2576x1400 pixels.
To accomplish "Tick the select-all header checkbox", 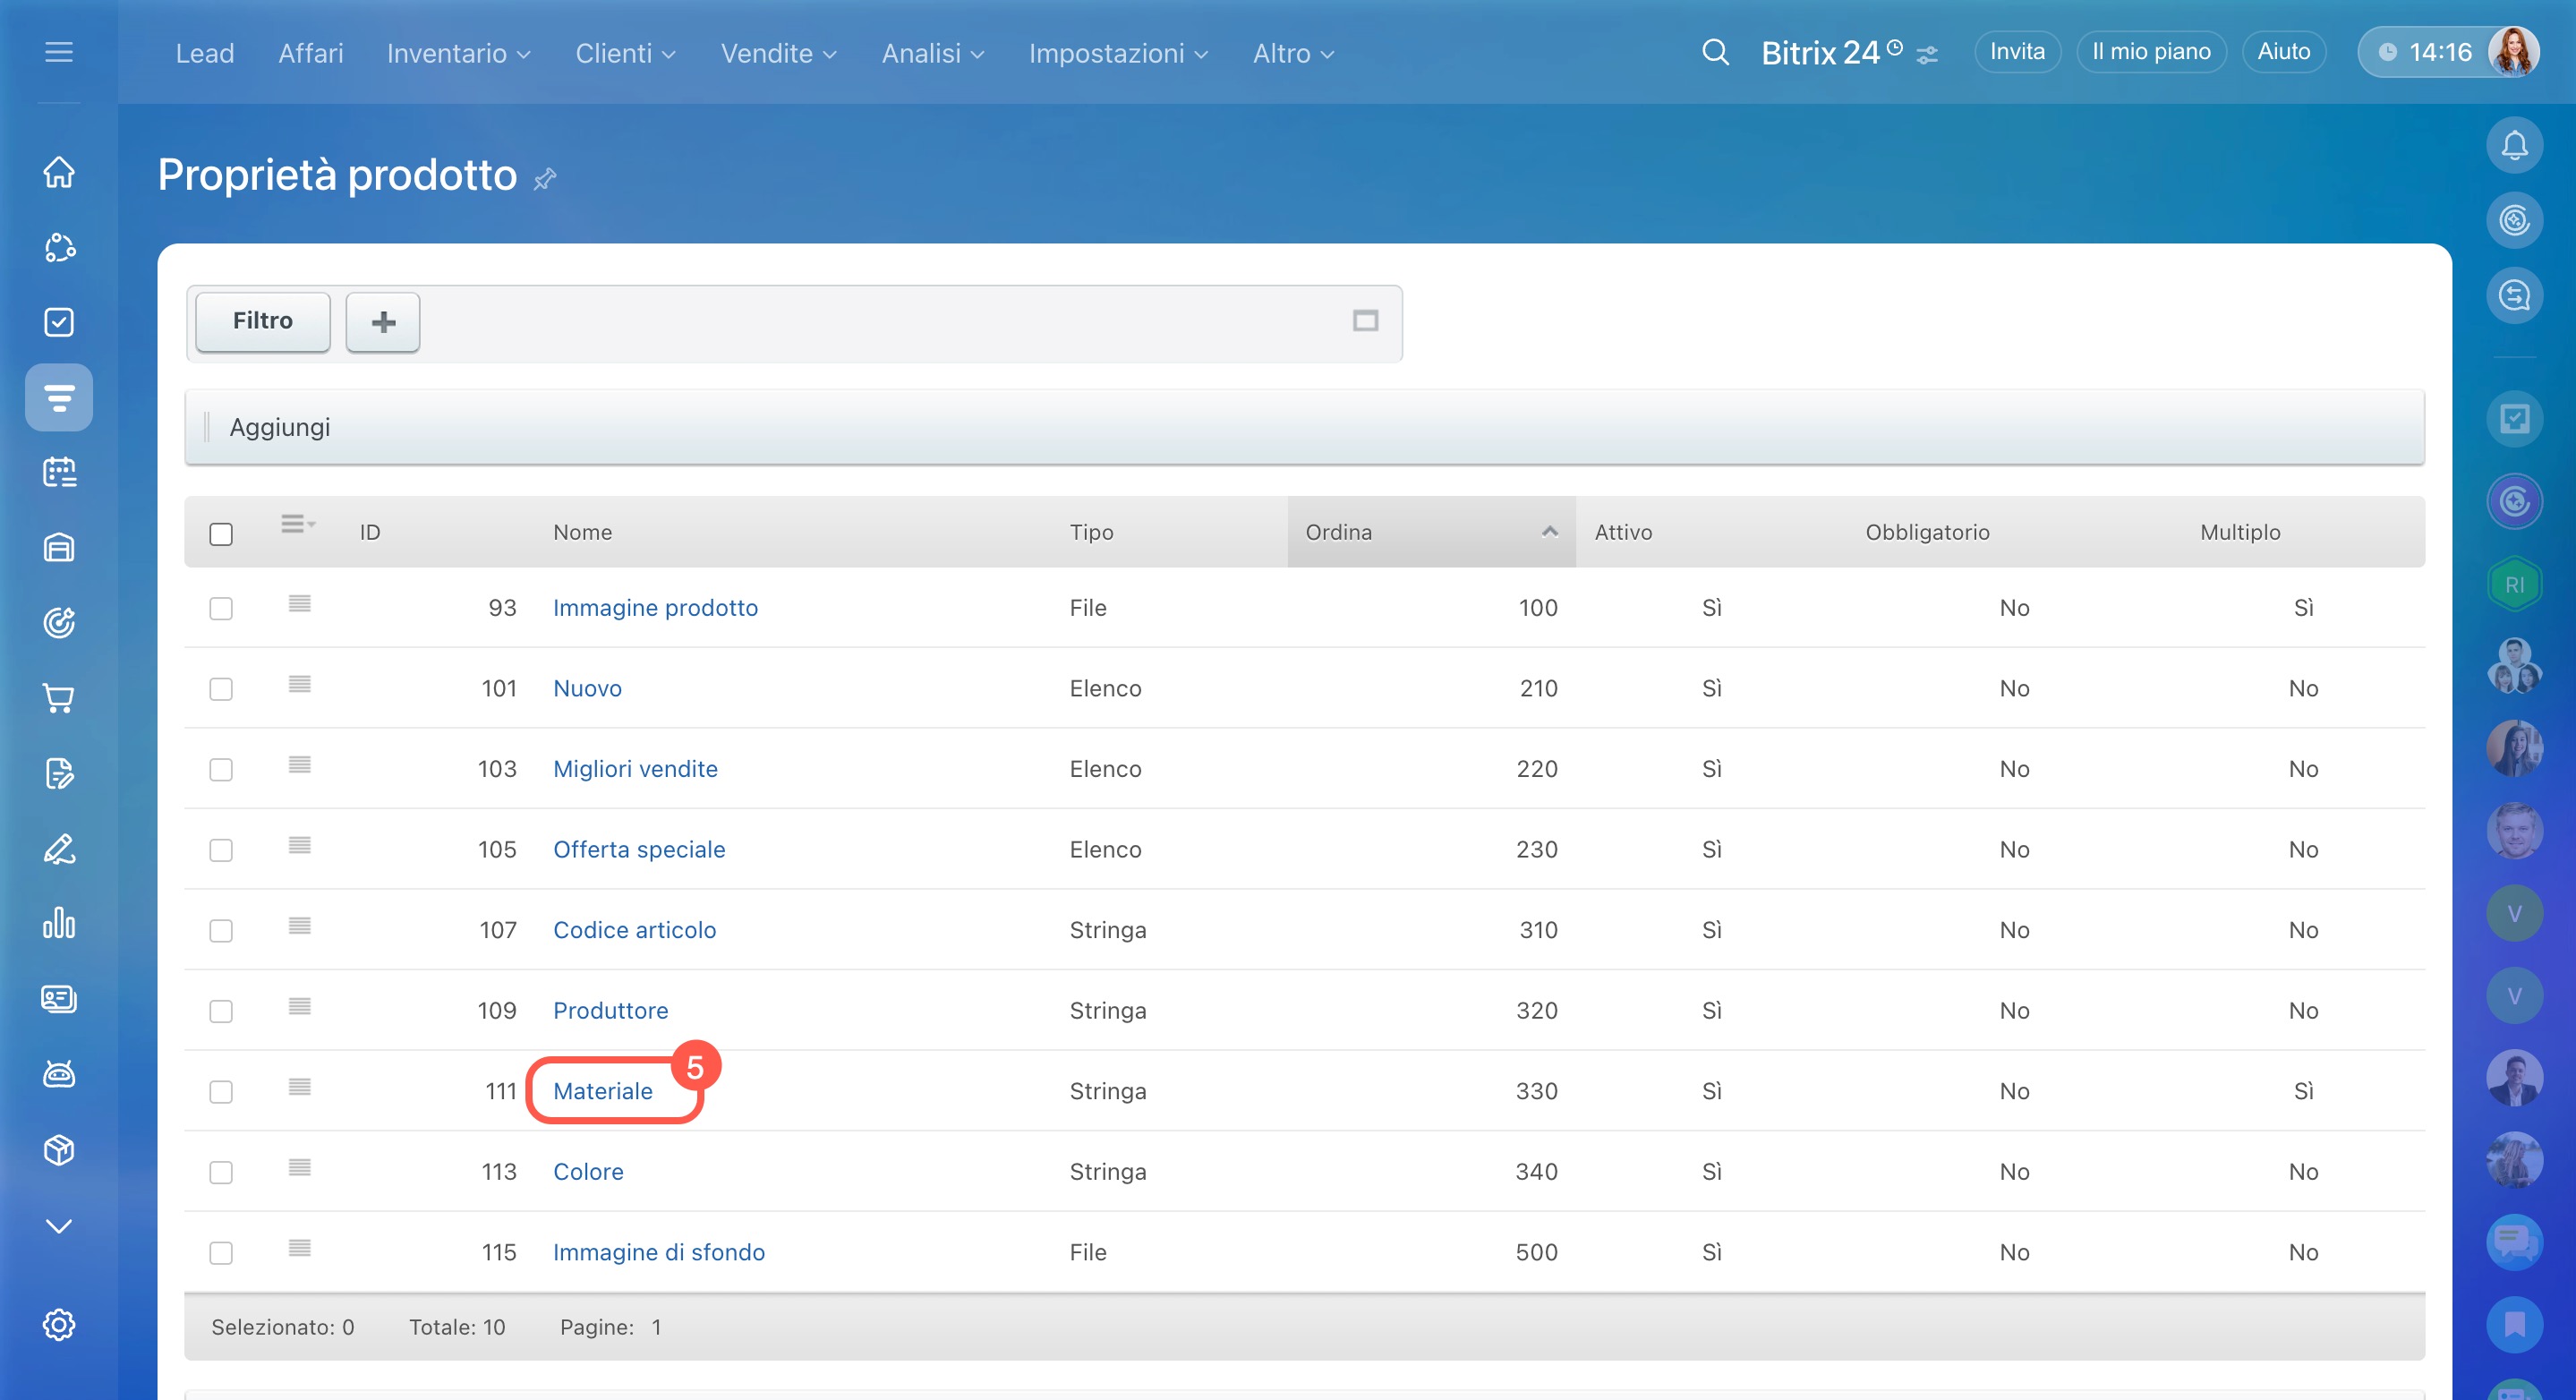I will click(221, 534).
